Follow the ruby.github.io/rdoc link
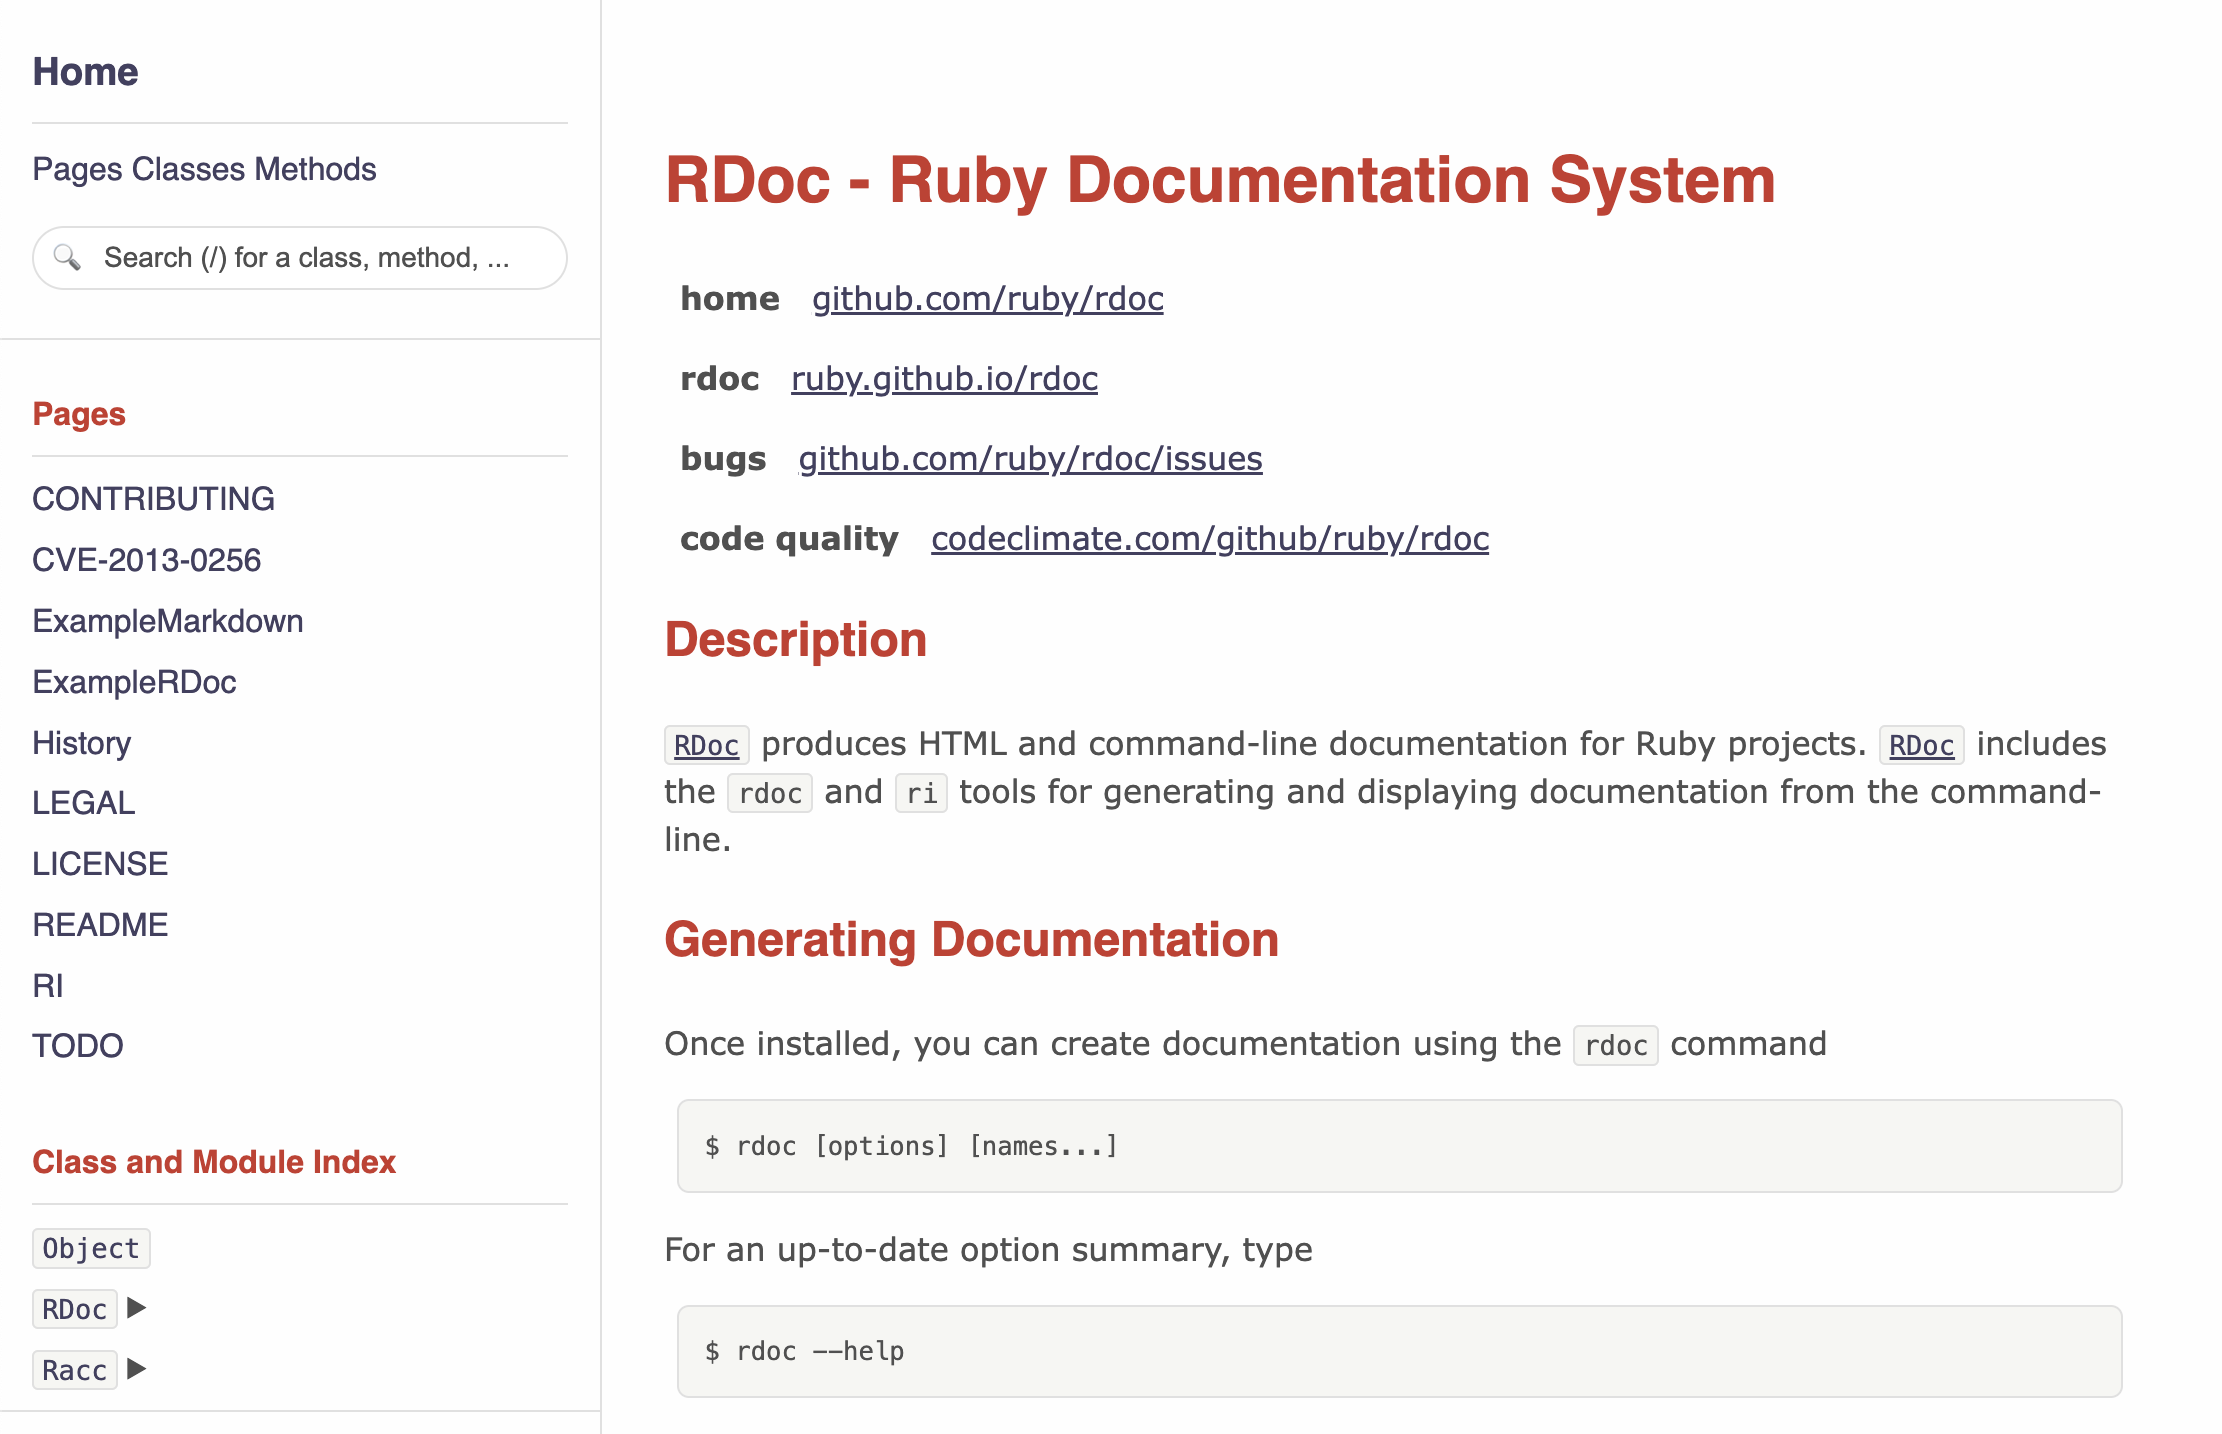This screenshot has width=2222, height=1434. click(x=944, y=379)
